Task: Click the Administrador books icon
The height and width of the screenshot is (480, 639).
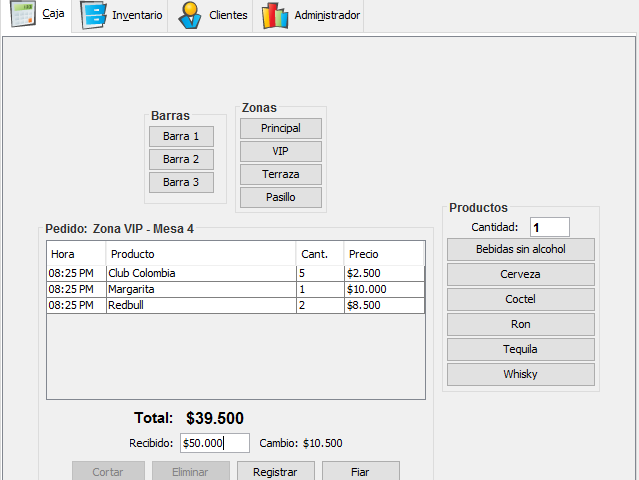Action: coord(275,16)
